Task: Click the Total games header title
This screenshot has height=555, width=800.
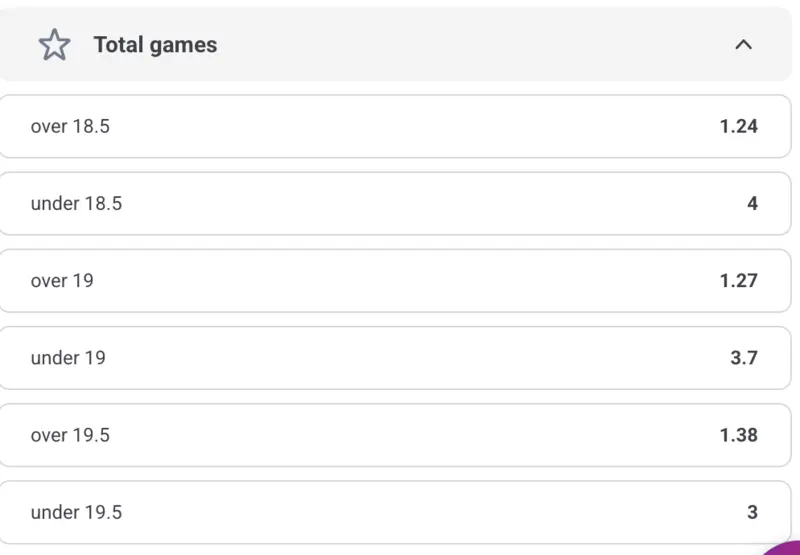Action: coord(155,45)
